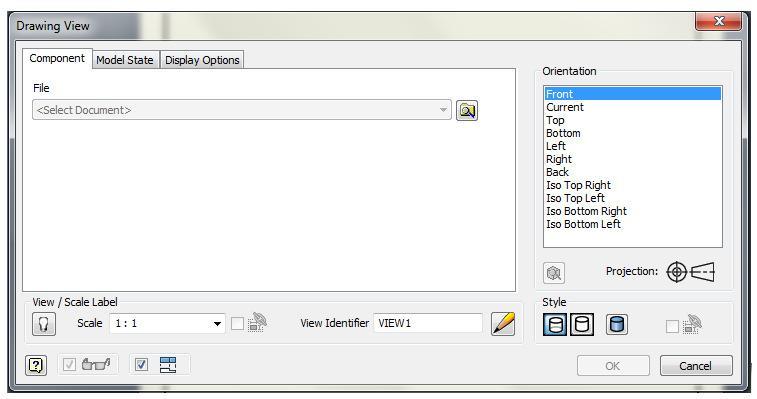
Task: Switch to the Model State tab
Action: pyautogui.click(x=125, y=60)
